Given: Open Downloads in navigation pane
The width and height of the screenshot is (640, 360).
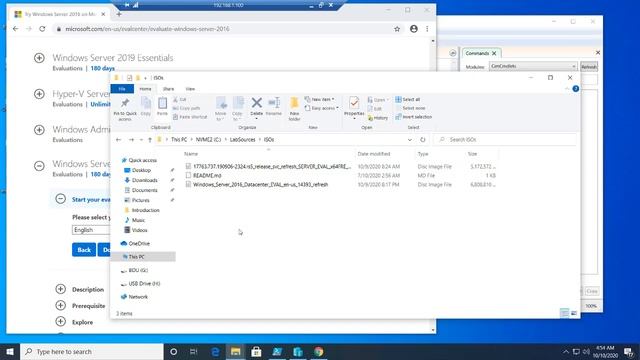Looking at the screenshot, I should pyautogui.click(x=144, y=180).
